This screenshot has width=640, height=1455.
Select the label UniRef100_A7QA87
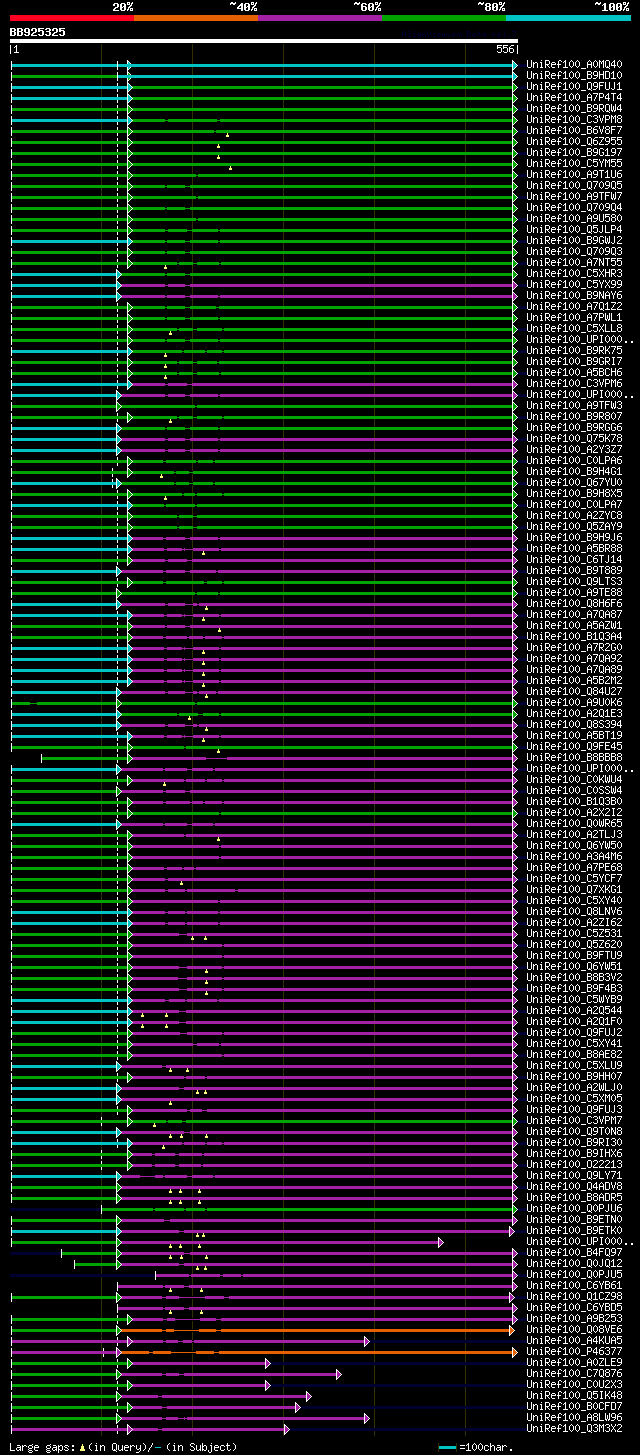(574, 614)
